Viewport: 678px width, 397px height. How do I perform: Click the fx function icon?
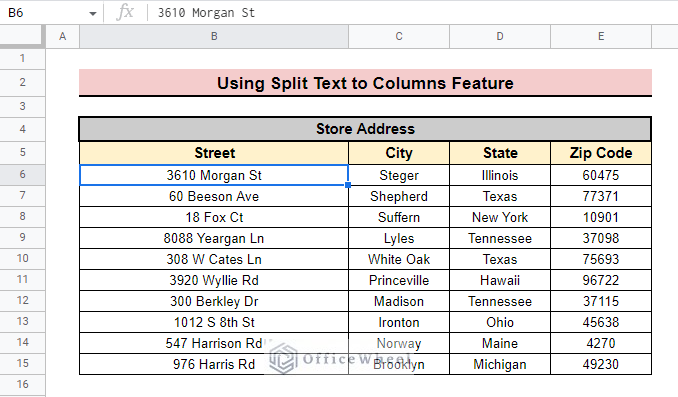(x=125, y=12)
